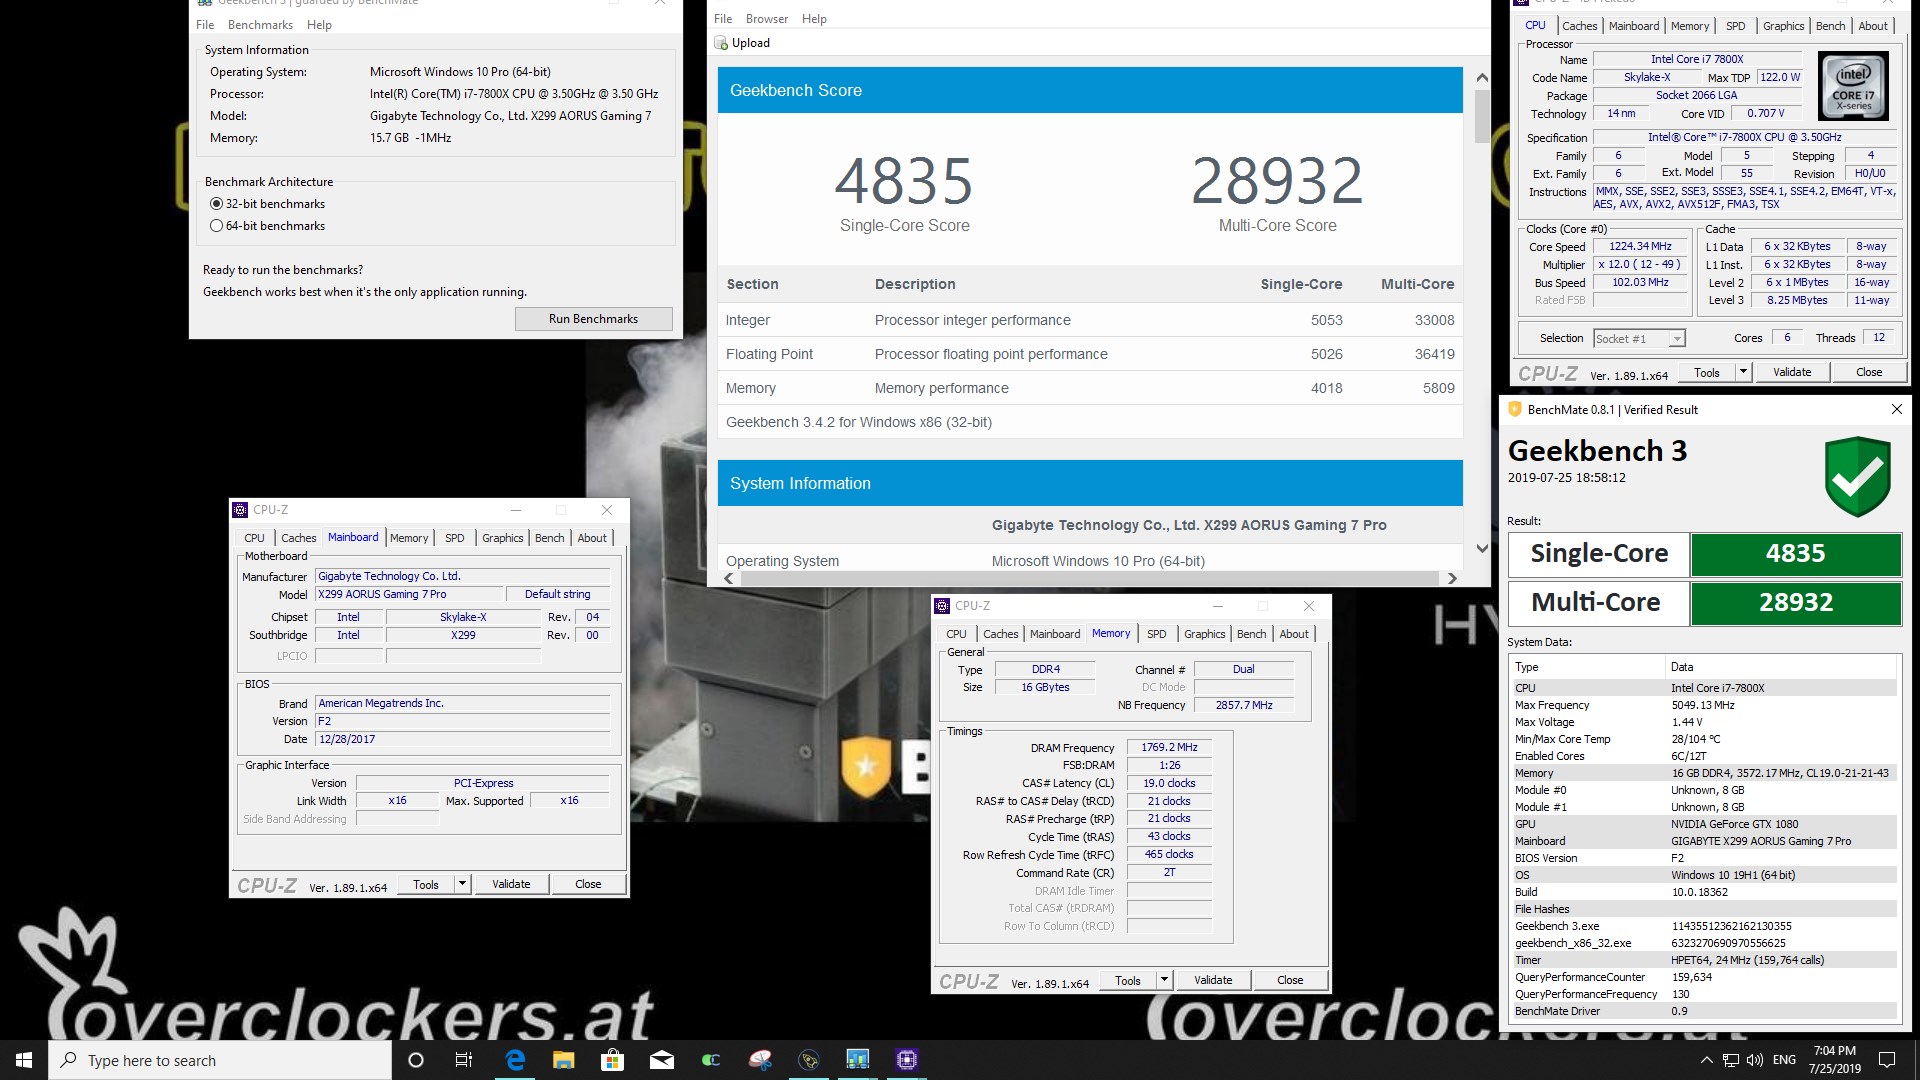This screenshot has height=1080, width=1920.
Task: Open the File menu in results window
Action: [x=723, y=19]
